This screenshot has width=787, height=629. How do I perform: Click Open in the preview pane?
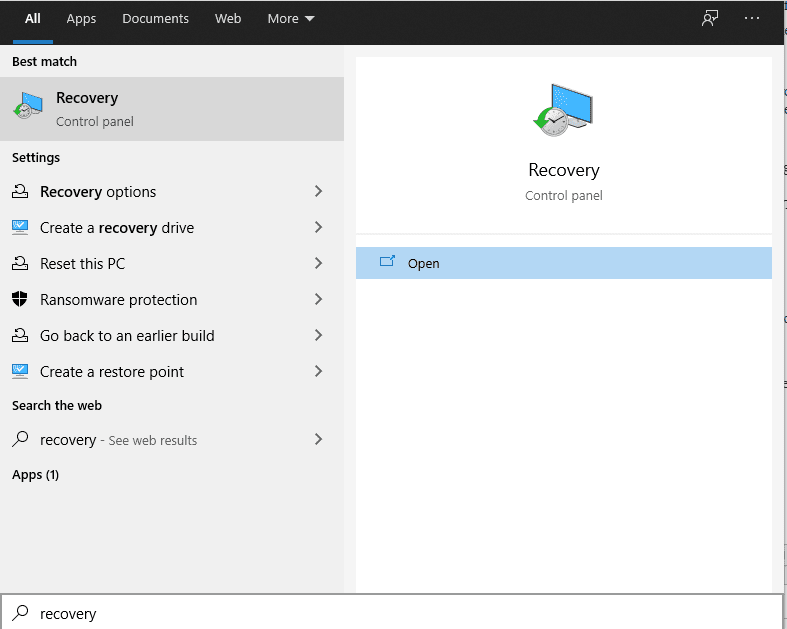pyautogui.click(x=564, y=263)
